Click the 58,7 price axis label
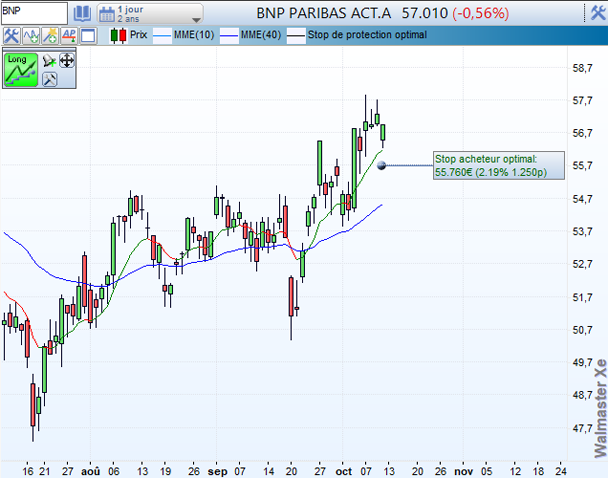 coord(582,68)
